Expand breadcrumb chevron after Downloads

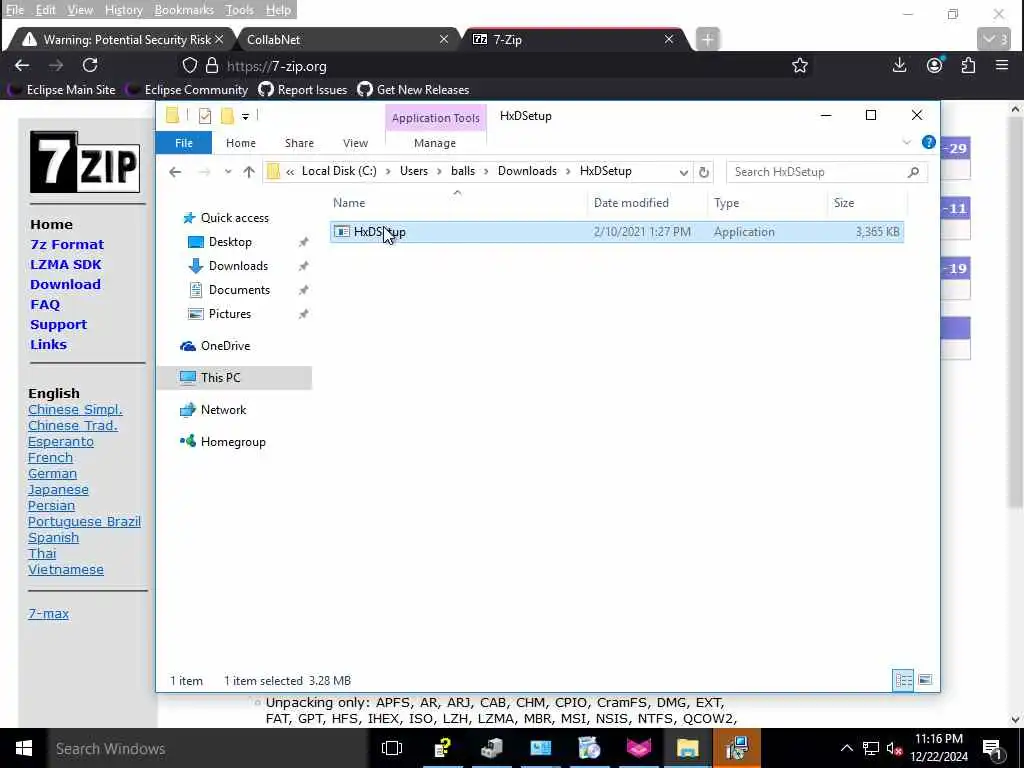568,171
